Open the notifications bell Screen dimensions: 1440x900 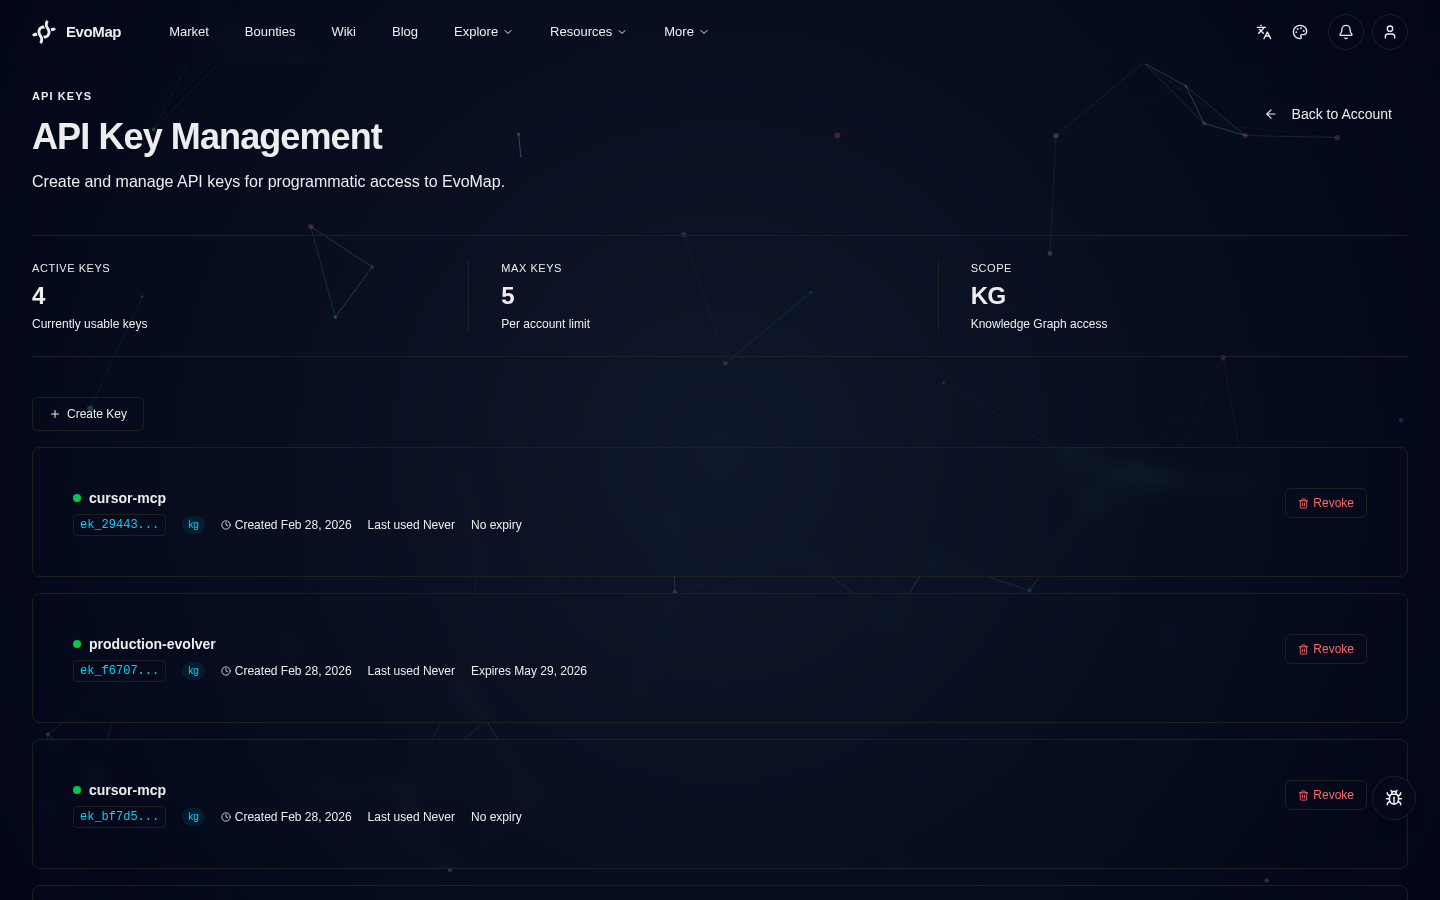pyautogui.click(x=1346, y=32)
